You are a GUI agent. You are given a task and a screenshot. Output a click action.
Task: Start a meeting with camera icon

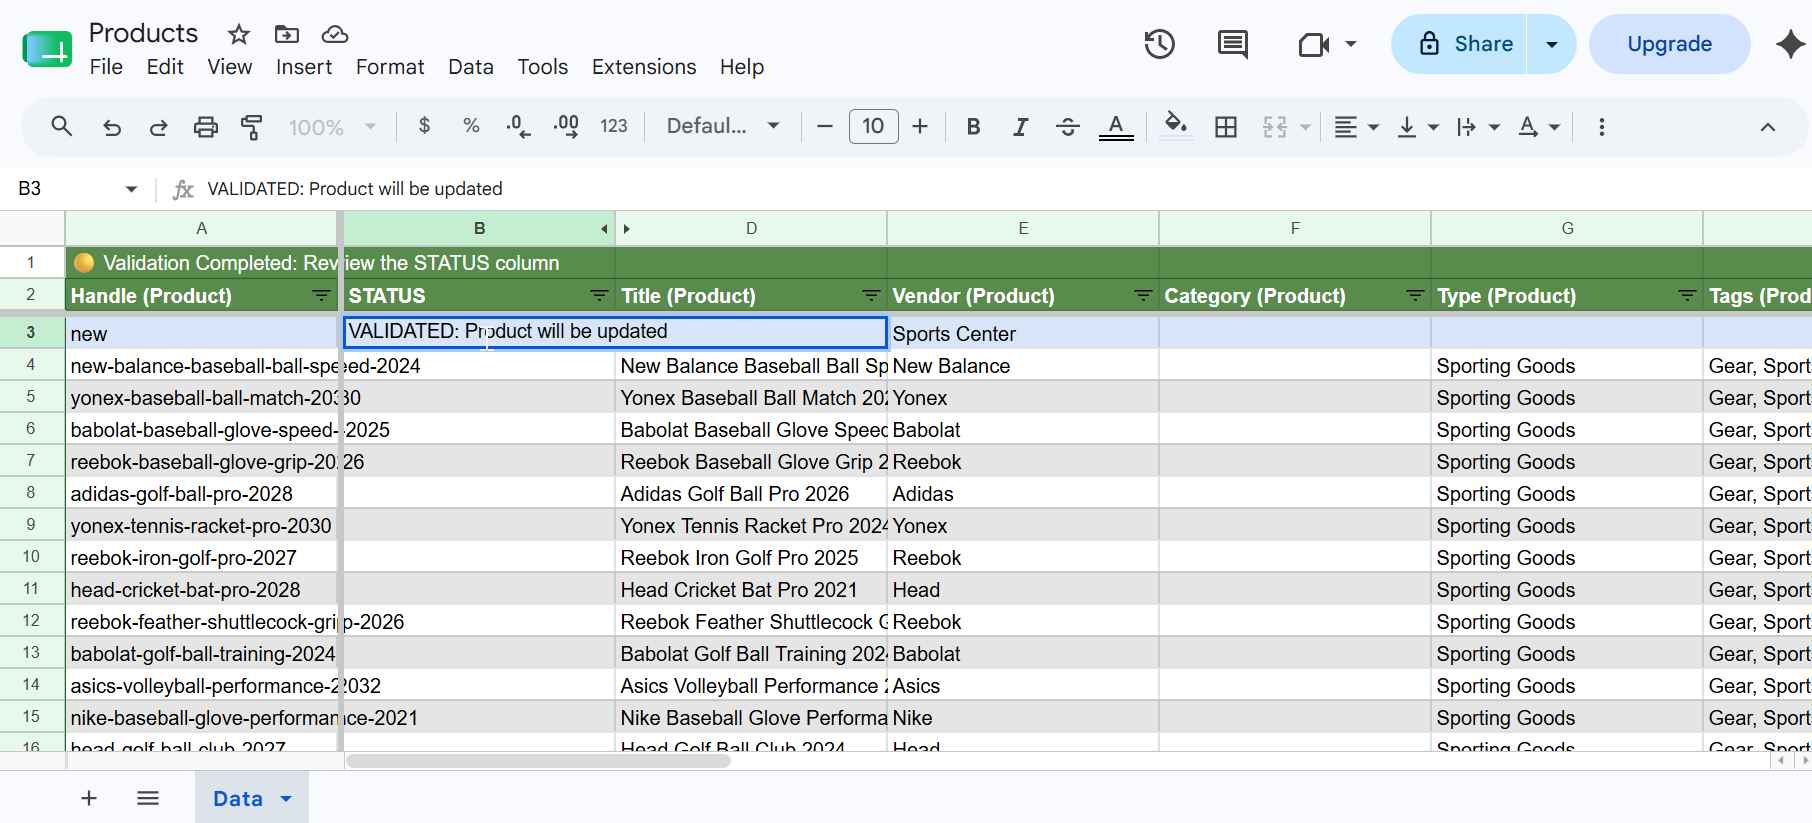[x=1313, y=44]
